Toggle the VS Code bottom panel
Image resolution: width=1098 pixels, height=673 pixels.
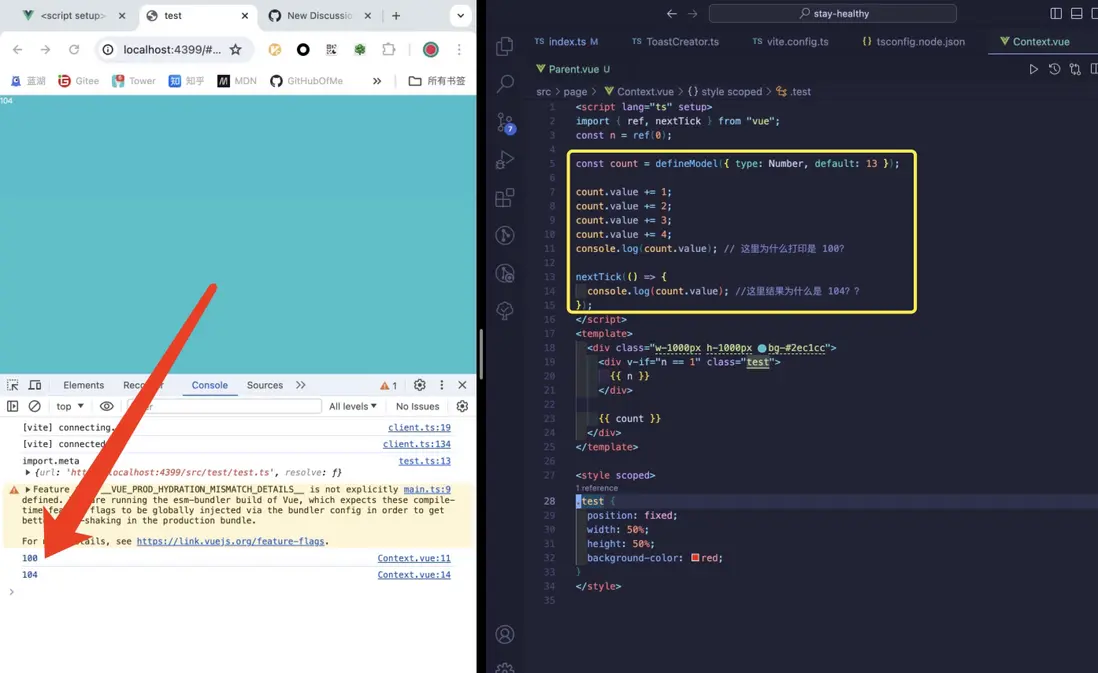(1076, 13)
